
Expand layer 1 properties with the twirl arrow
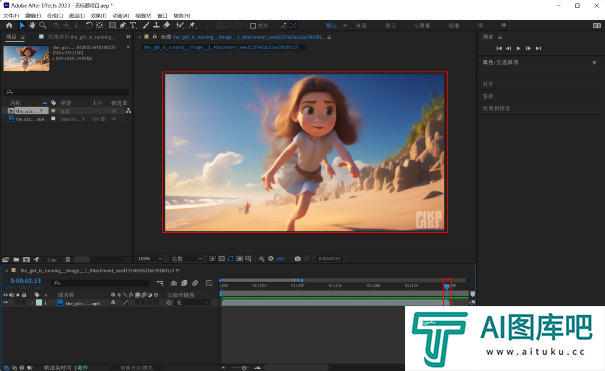[x=32, y=303]
